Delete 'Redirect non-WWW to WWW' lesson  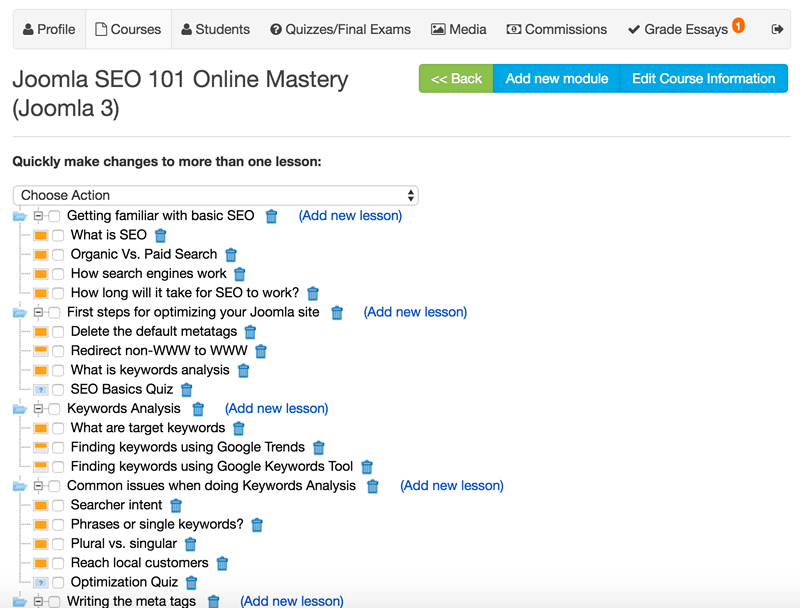click(261, 351)
